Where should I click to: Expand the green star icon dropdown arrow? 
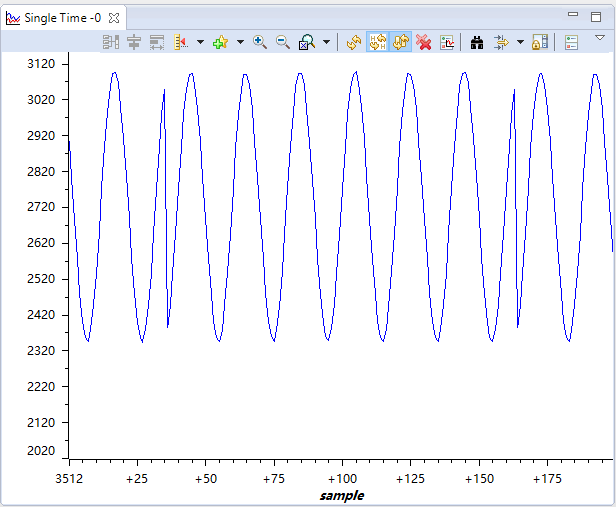[x=240, y=42]
